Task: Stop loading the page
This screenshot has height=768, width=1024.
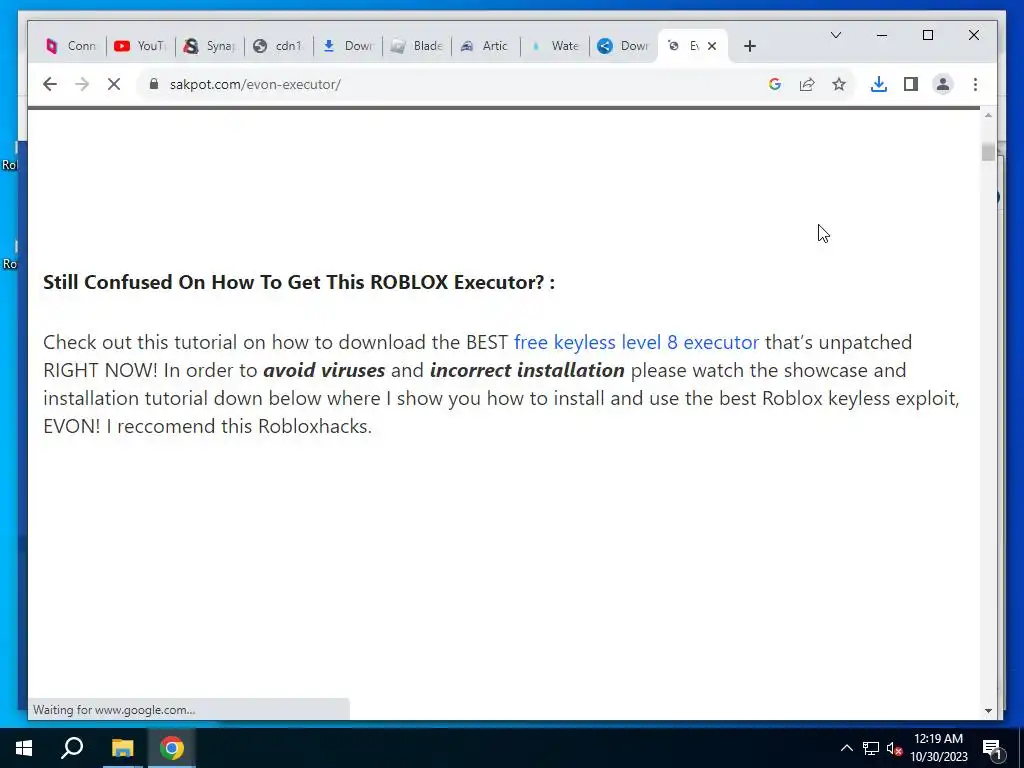Action: click(114, 84)
